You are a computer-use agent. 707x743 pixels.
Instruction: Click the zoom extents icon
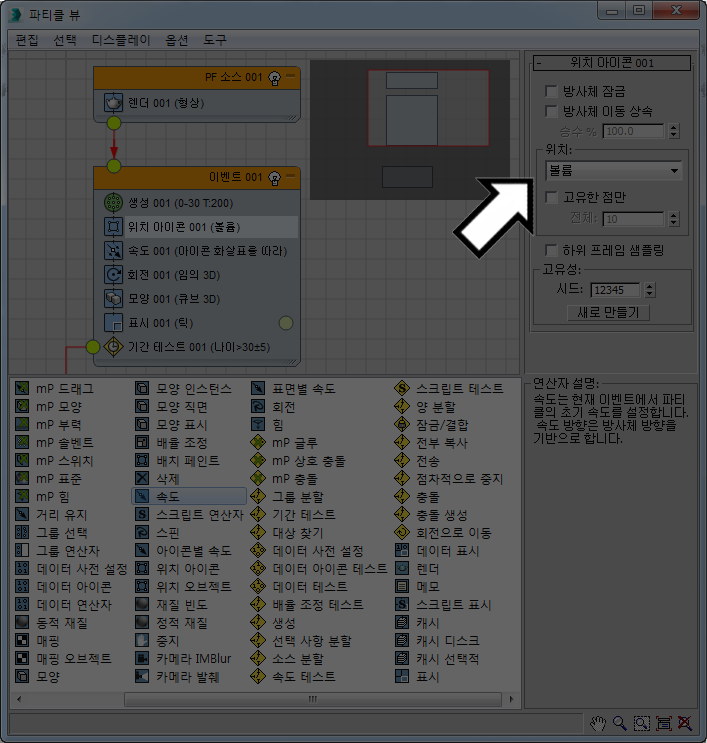[x=663, y=723]
